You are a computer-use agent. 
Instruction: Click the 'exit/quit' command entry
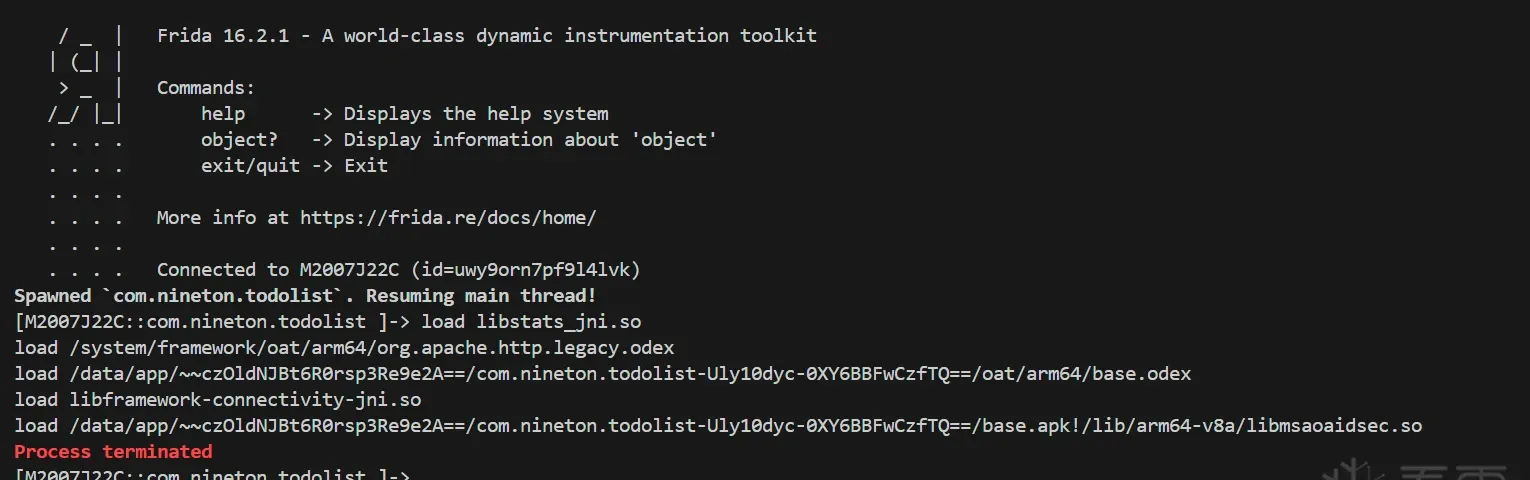pos(250,166)
